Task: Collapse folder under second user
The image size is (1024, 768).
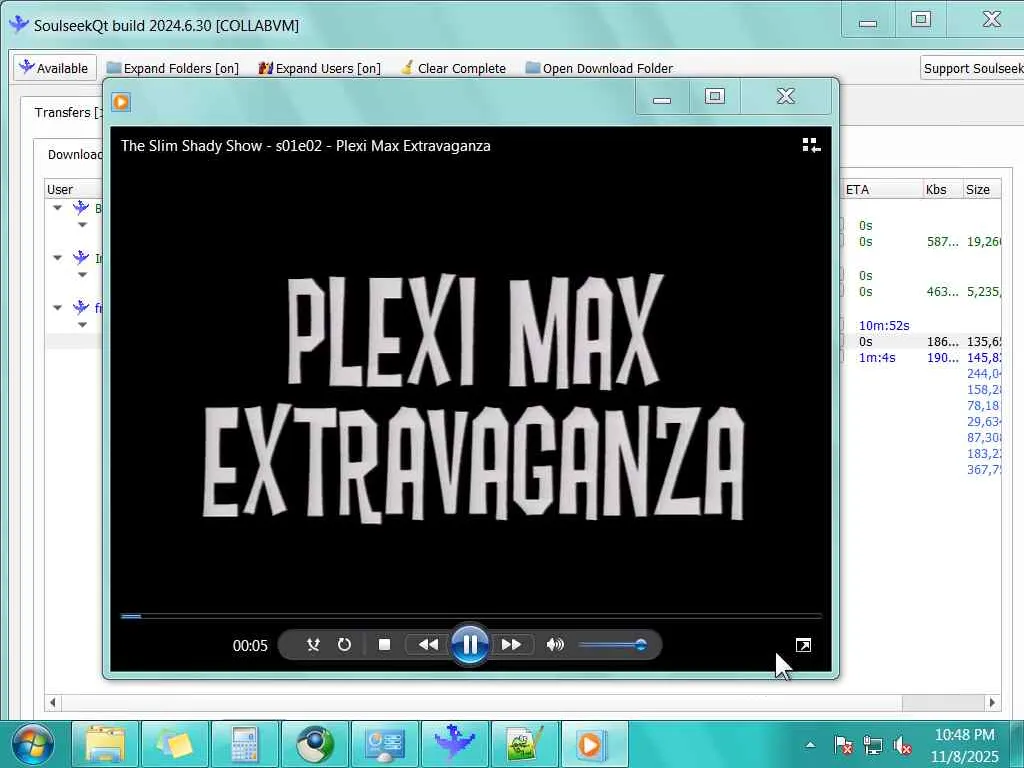Action: coord(82,274)
